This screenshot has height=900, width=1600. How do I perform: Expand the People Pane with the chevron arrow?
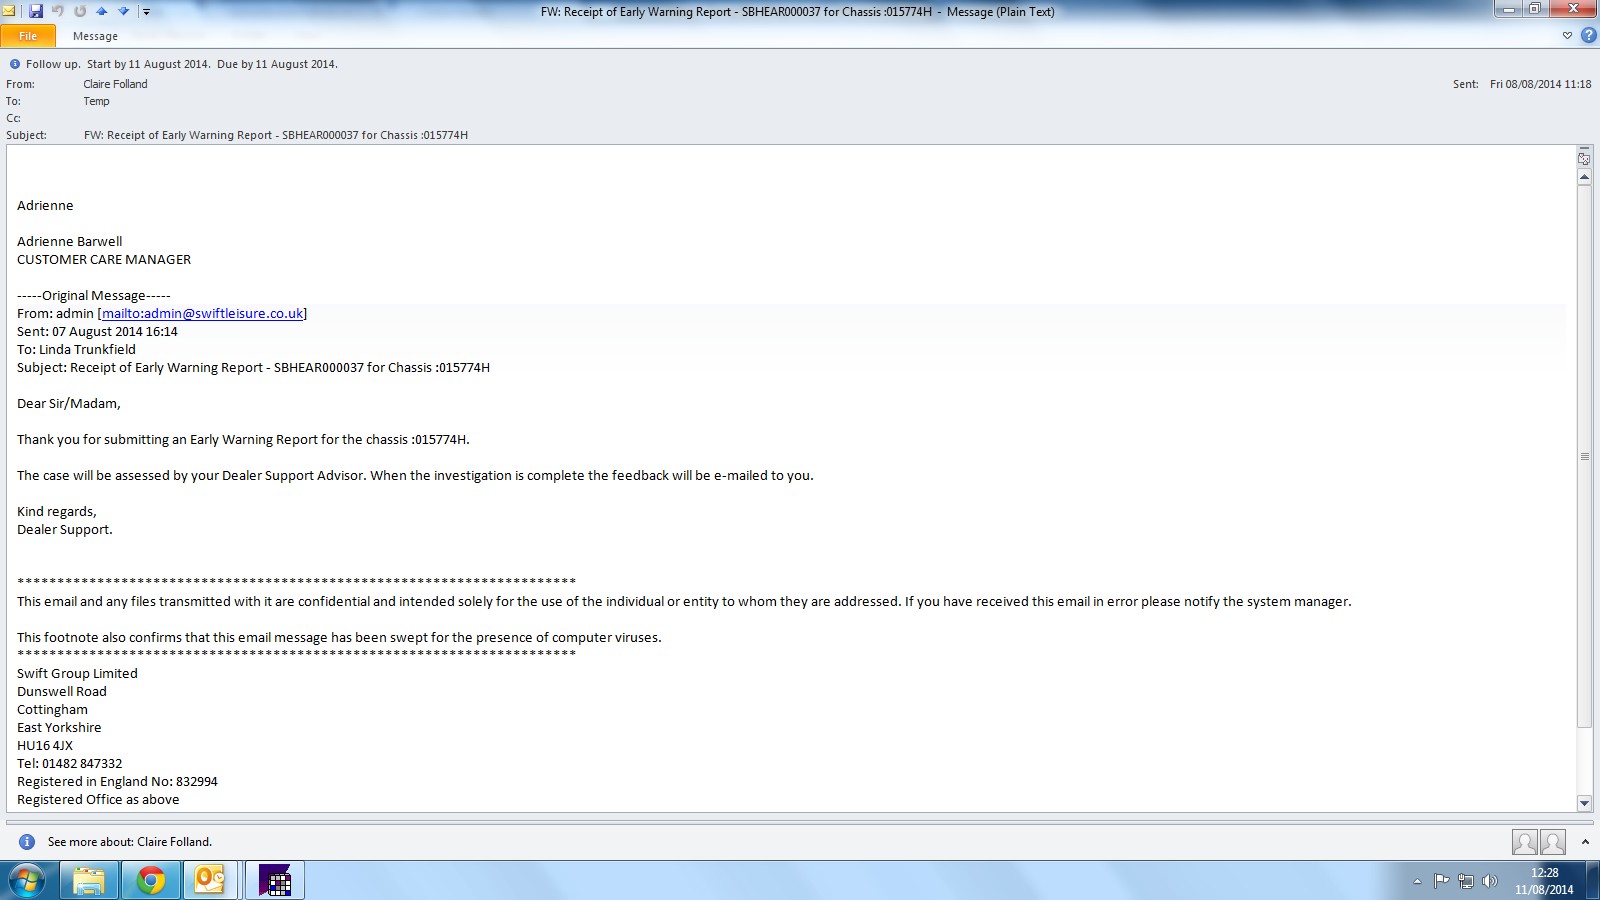click(1585, 842)
